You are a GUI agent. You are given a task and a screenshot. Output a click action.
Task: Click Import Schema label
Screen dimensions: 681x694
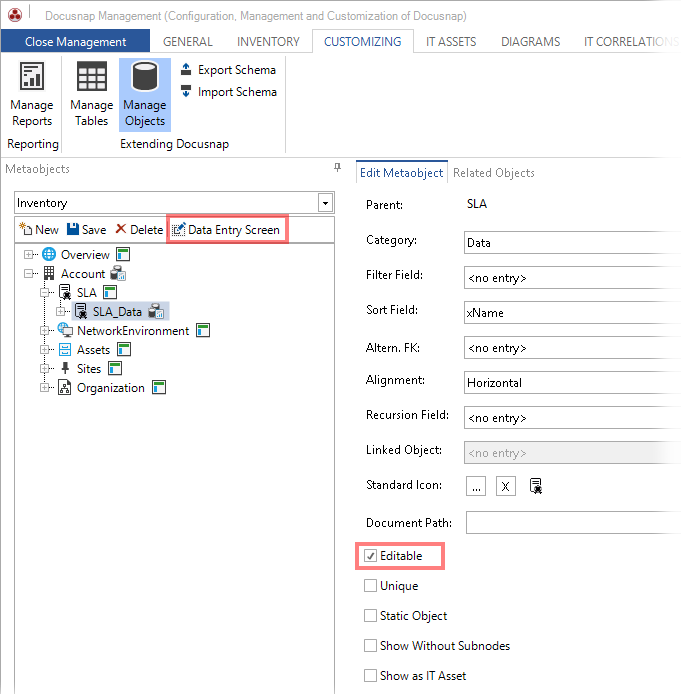(x=237, y=92)
